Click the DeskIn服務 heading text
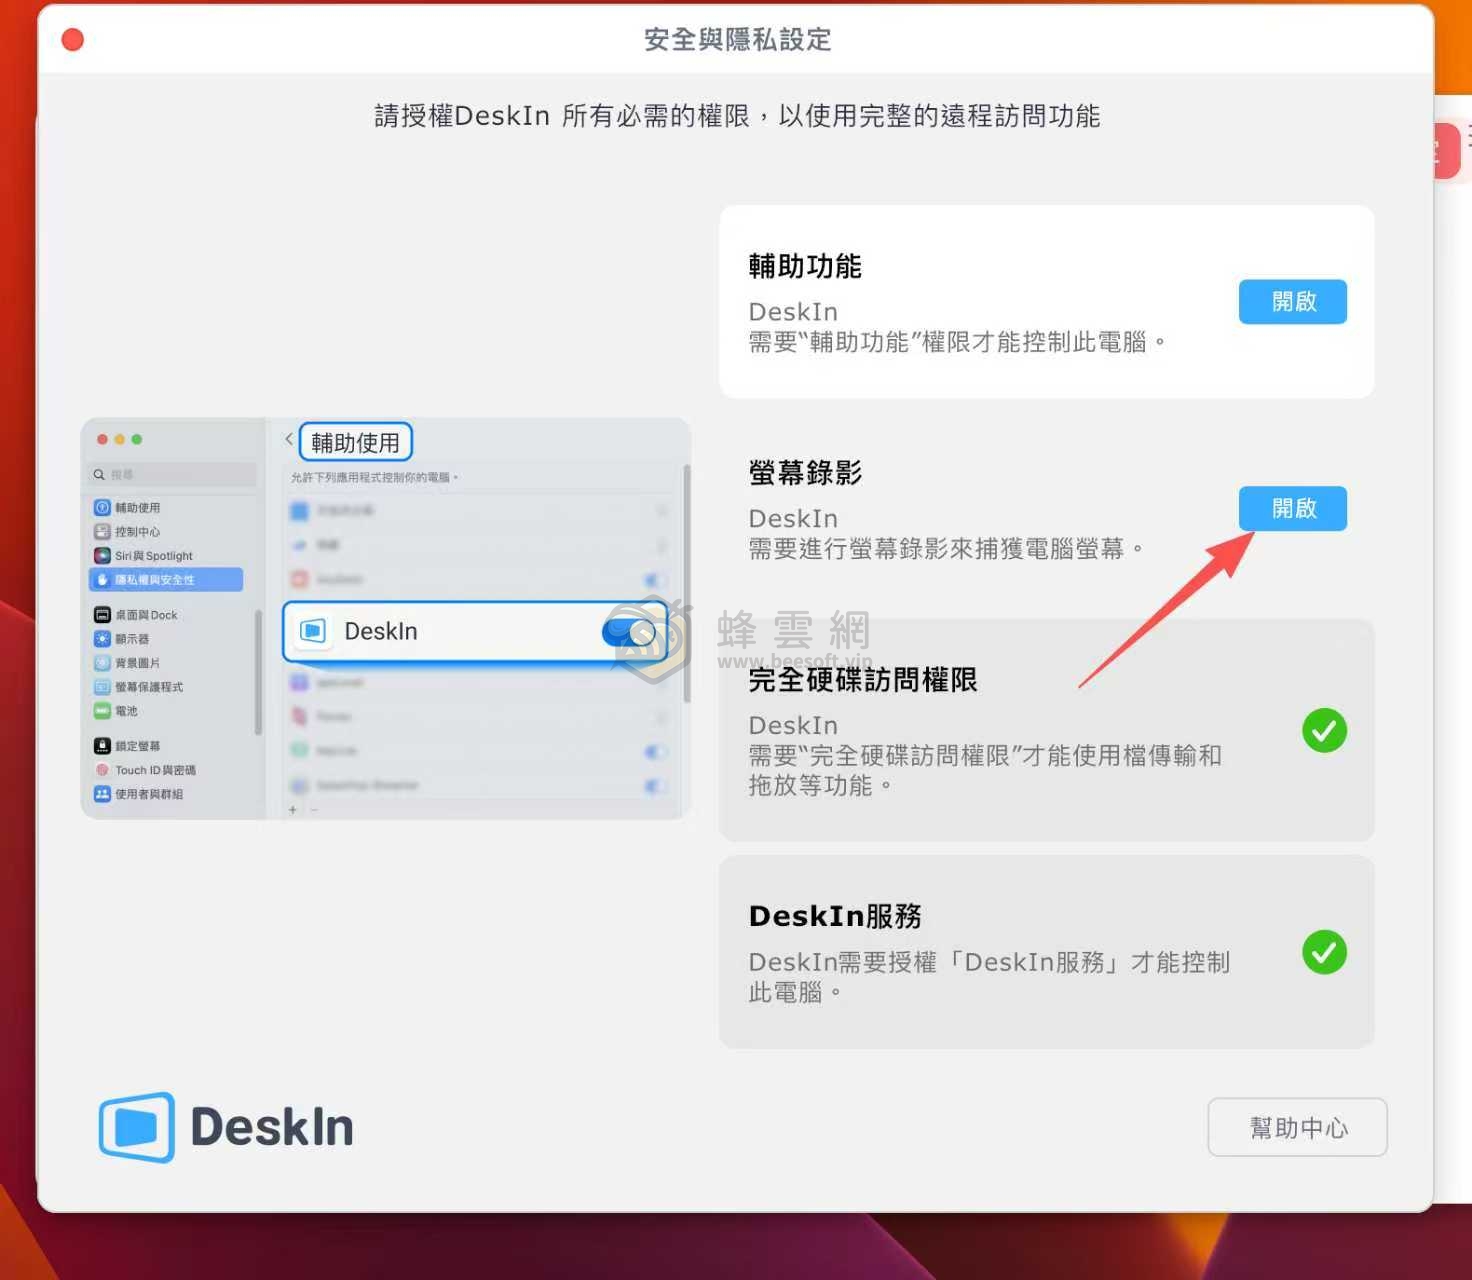The image size is (1472, 1280). 835,916
